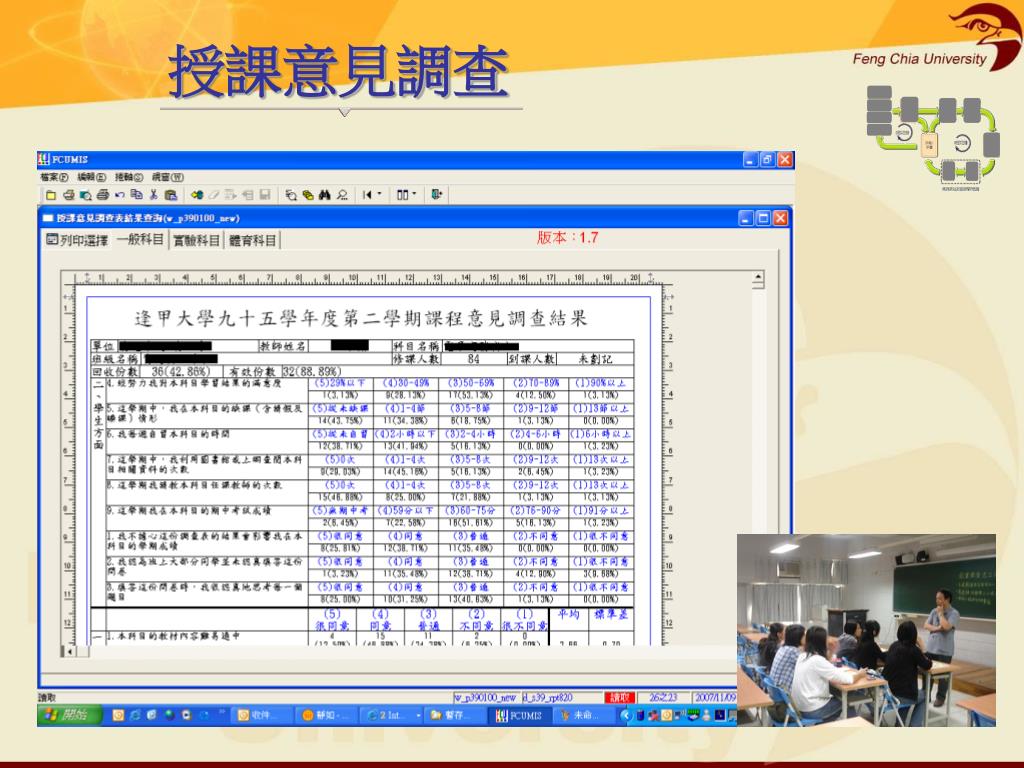Click the undo arrow toolbar icon

tap(120, 195)
